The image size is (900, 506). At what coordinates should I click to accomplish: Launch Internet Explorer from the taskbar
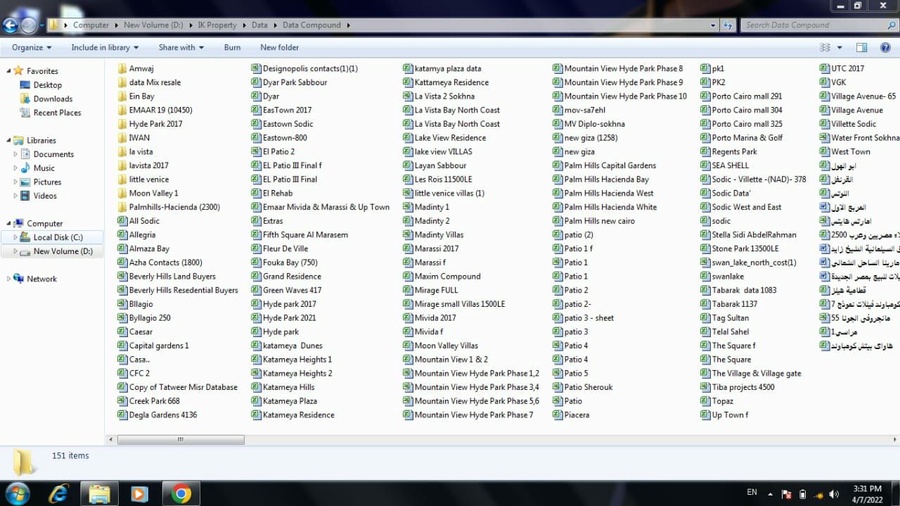pos(59,493)
